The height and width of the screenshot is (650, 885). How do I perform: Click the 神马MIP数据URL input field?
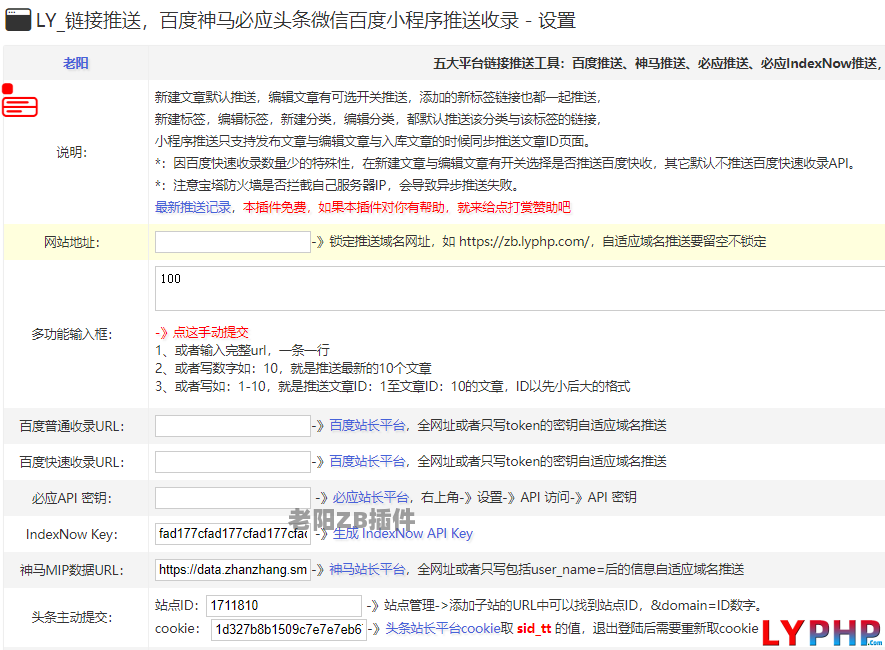click(x=233, y=570)
